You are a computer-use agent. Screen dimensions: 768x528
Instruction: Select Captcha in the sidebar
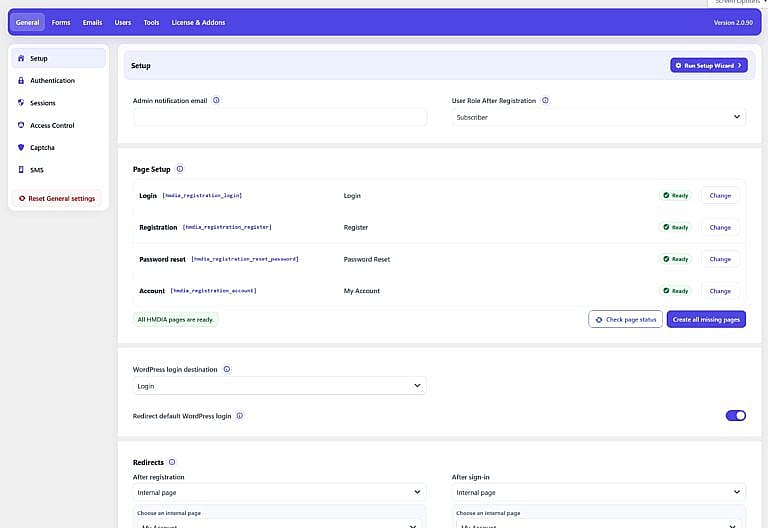click(58, 147)
